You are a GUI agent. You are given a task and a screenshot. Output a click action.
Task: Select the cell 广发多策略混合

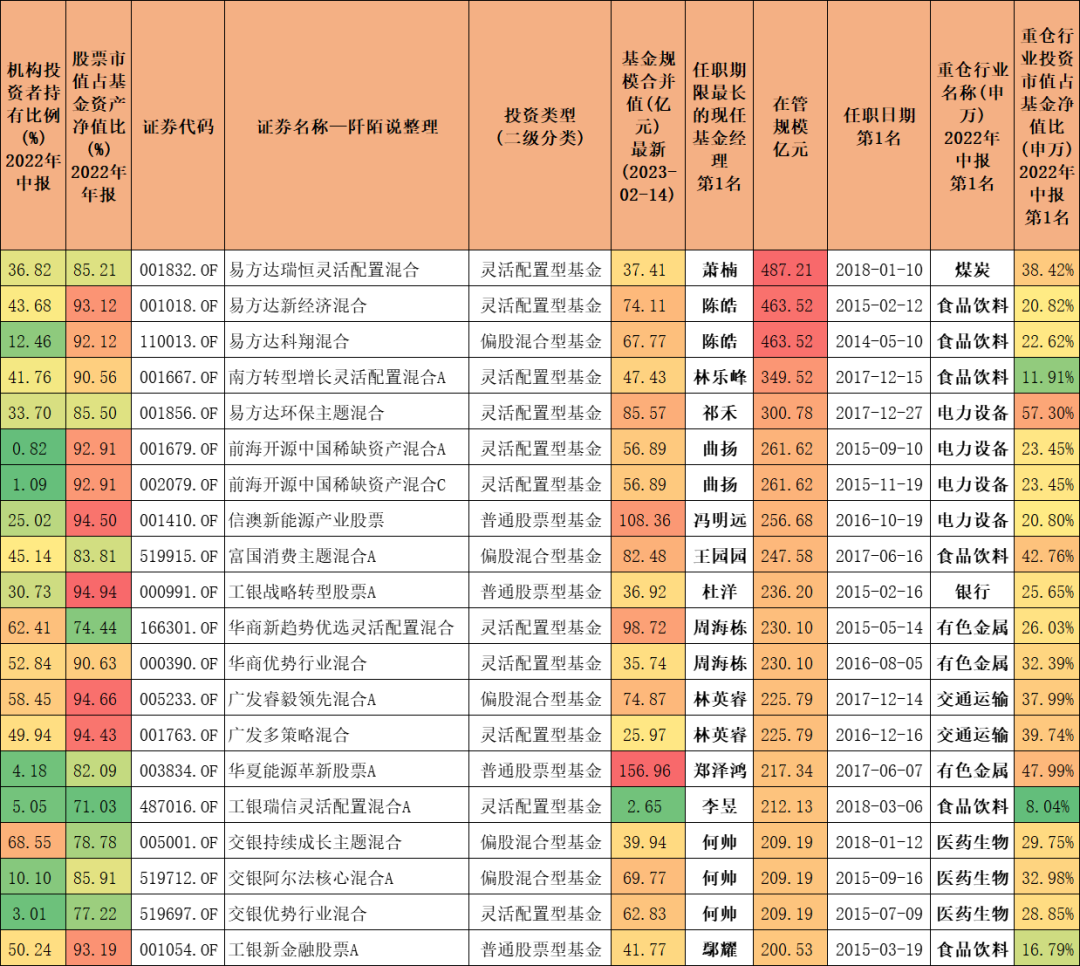pyautogui.click(x=346, y=735)
